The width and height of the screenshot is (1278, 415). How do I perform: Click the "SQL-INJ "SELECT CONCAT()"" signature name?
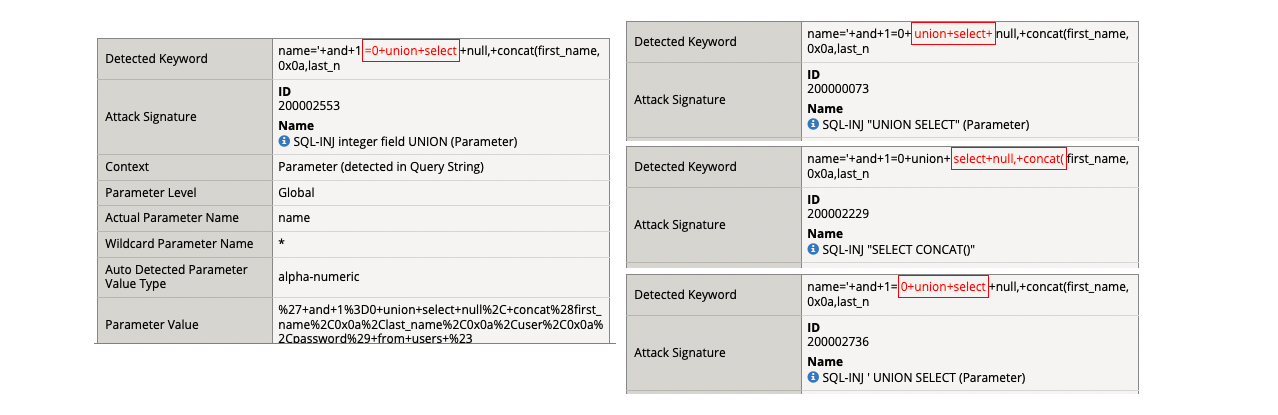tap(897, 249)
